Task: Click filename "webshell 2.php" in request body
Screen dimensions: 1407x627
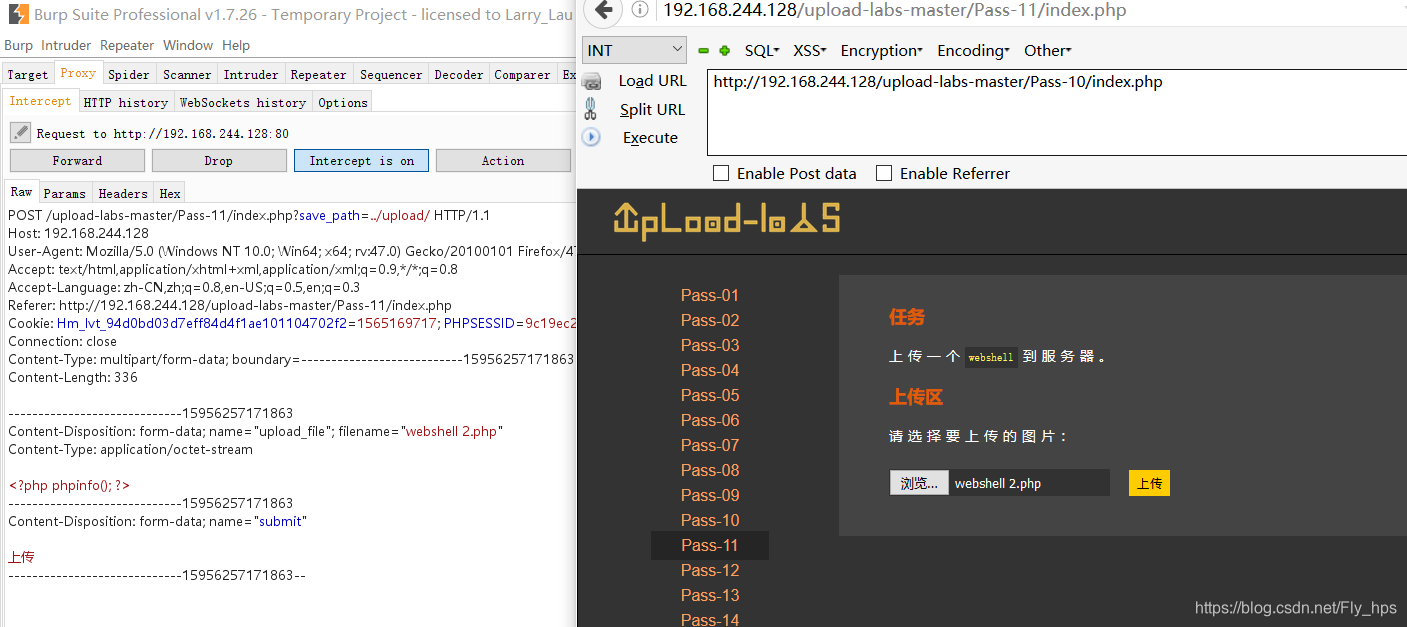Action: (x=452, y=431)
